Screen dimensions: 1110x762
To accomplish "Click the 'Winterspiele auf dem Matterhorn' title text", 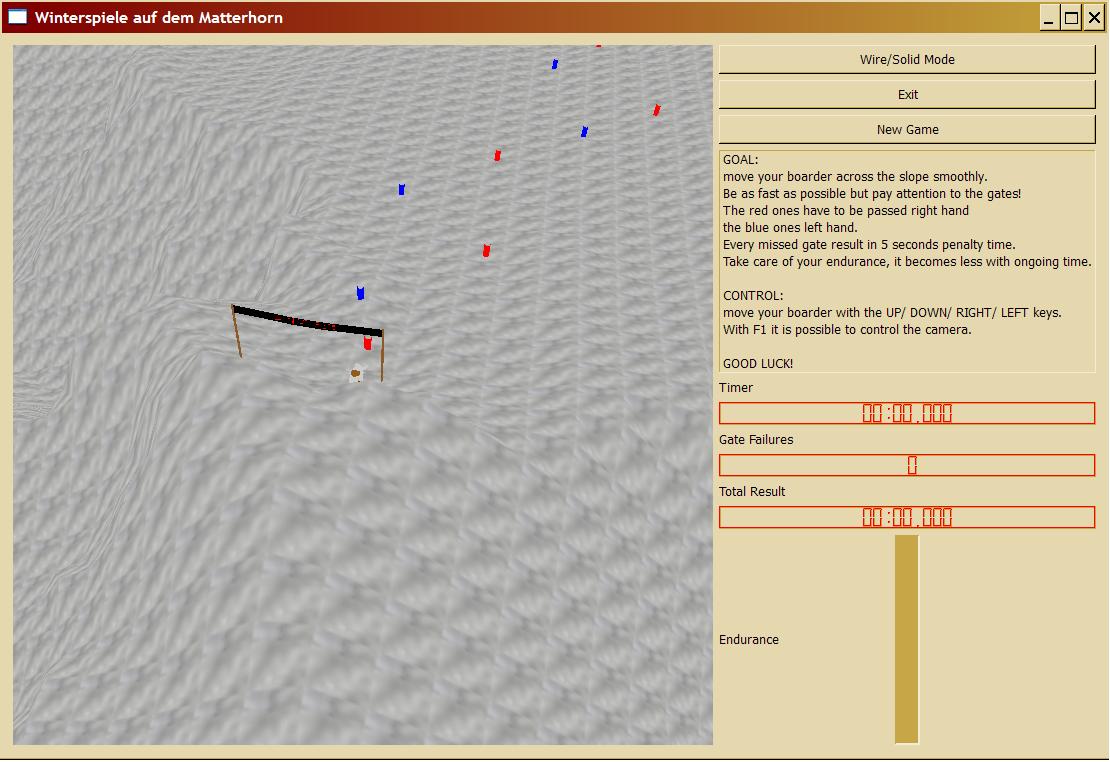I will tap(159, 18).
